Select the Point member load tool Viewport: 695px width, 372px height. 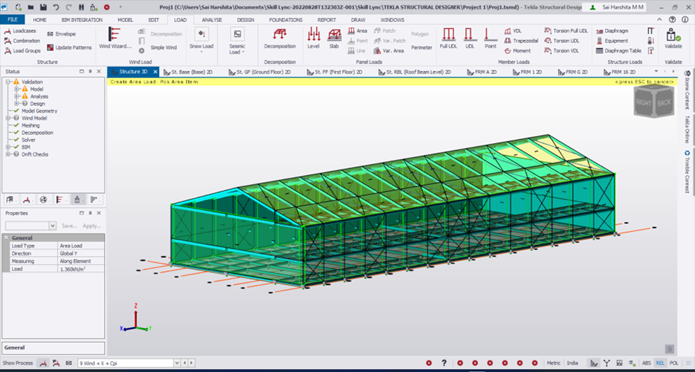490,38
